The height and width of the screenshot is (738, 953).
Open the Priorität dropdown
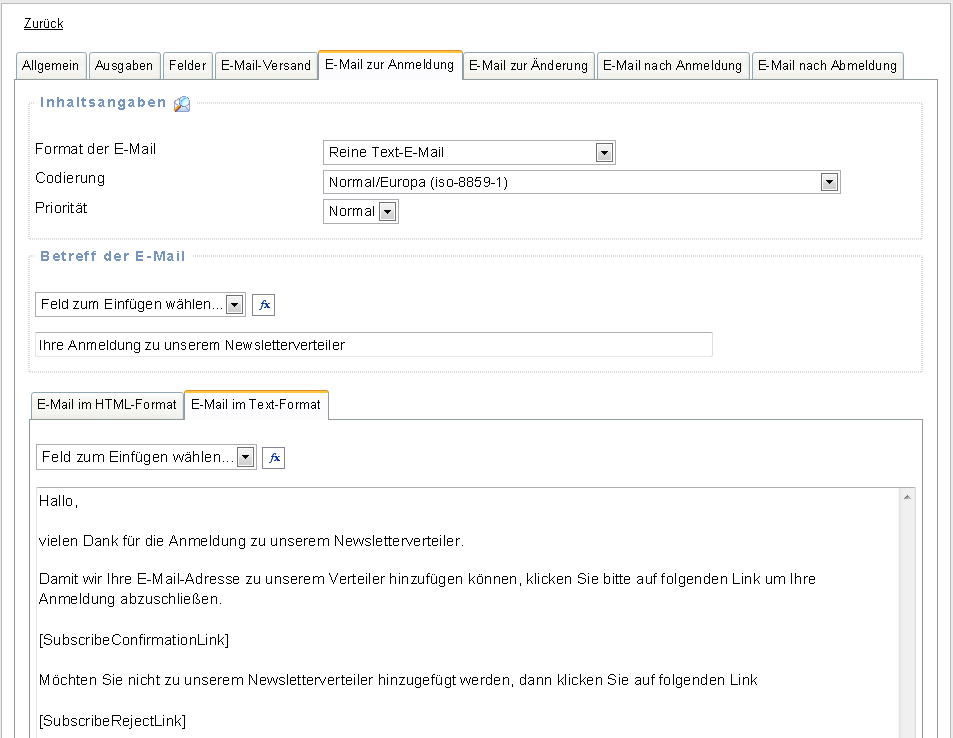[x=361, y=211]
